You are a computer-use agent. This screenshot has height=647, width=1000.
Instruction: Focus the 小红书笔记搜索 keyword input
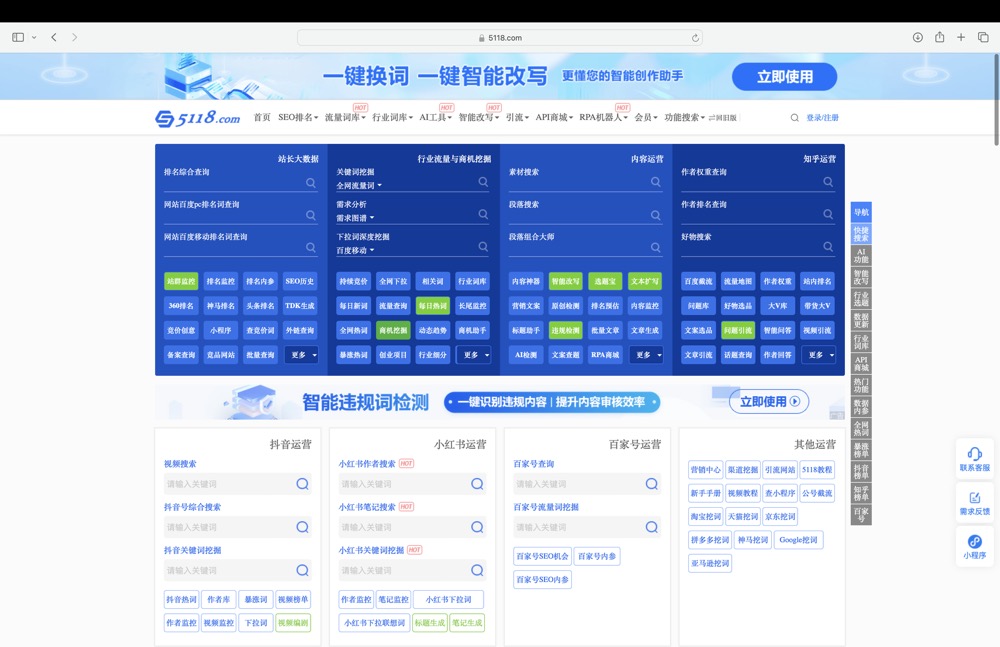pos(412,527)
